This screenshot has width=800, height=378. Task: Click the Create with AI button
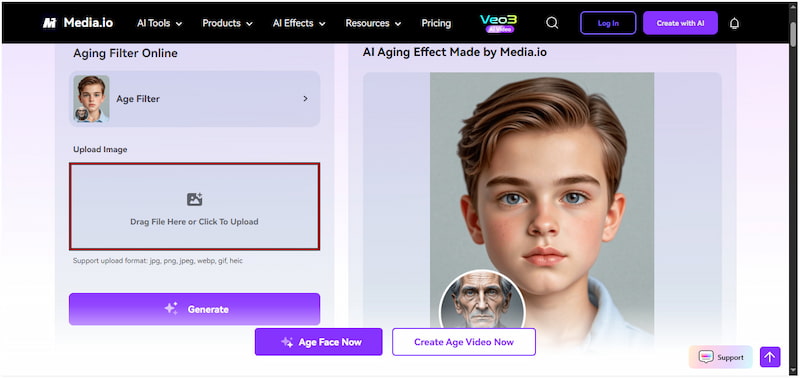[680, 23]
